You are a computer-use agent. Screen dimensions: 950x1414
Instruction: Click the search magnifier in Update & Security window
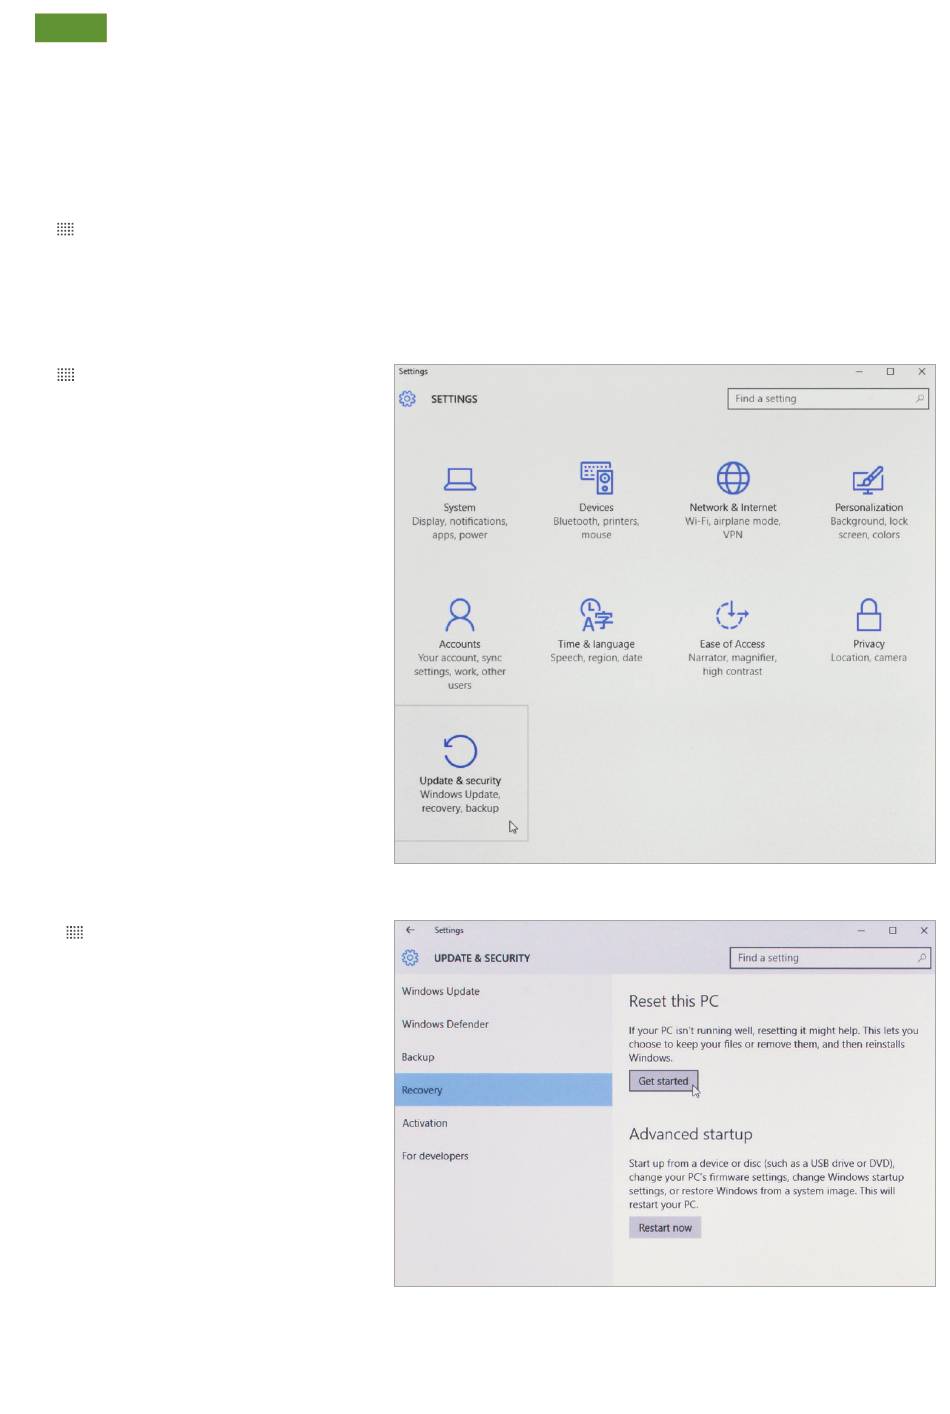click(x=922, y=958)
